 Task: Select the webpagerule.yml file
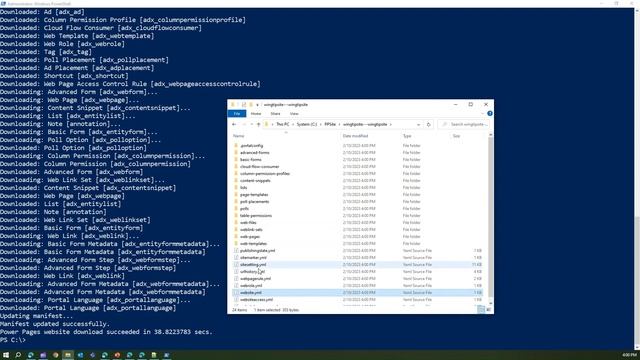(x=256, y=278)
